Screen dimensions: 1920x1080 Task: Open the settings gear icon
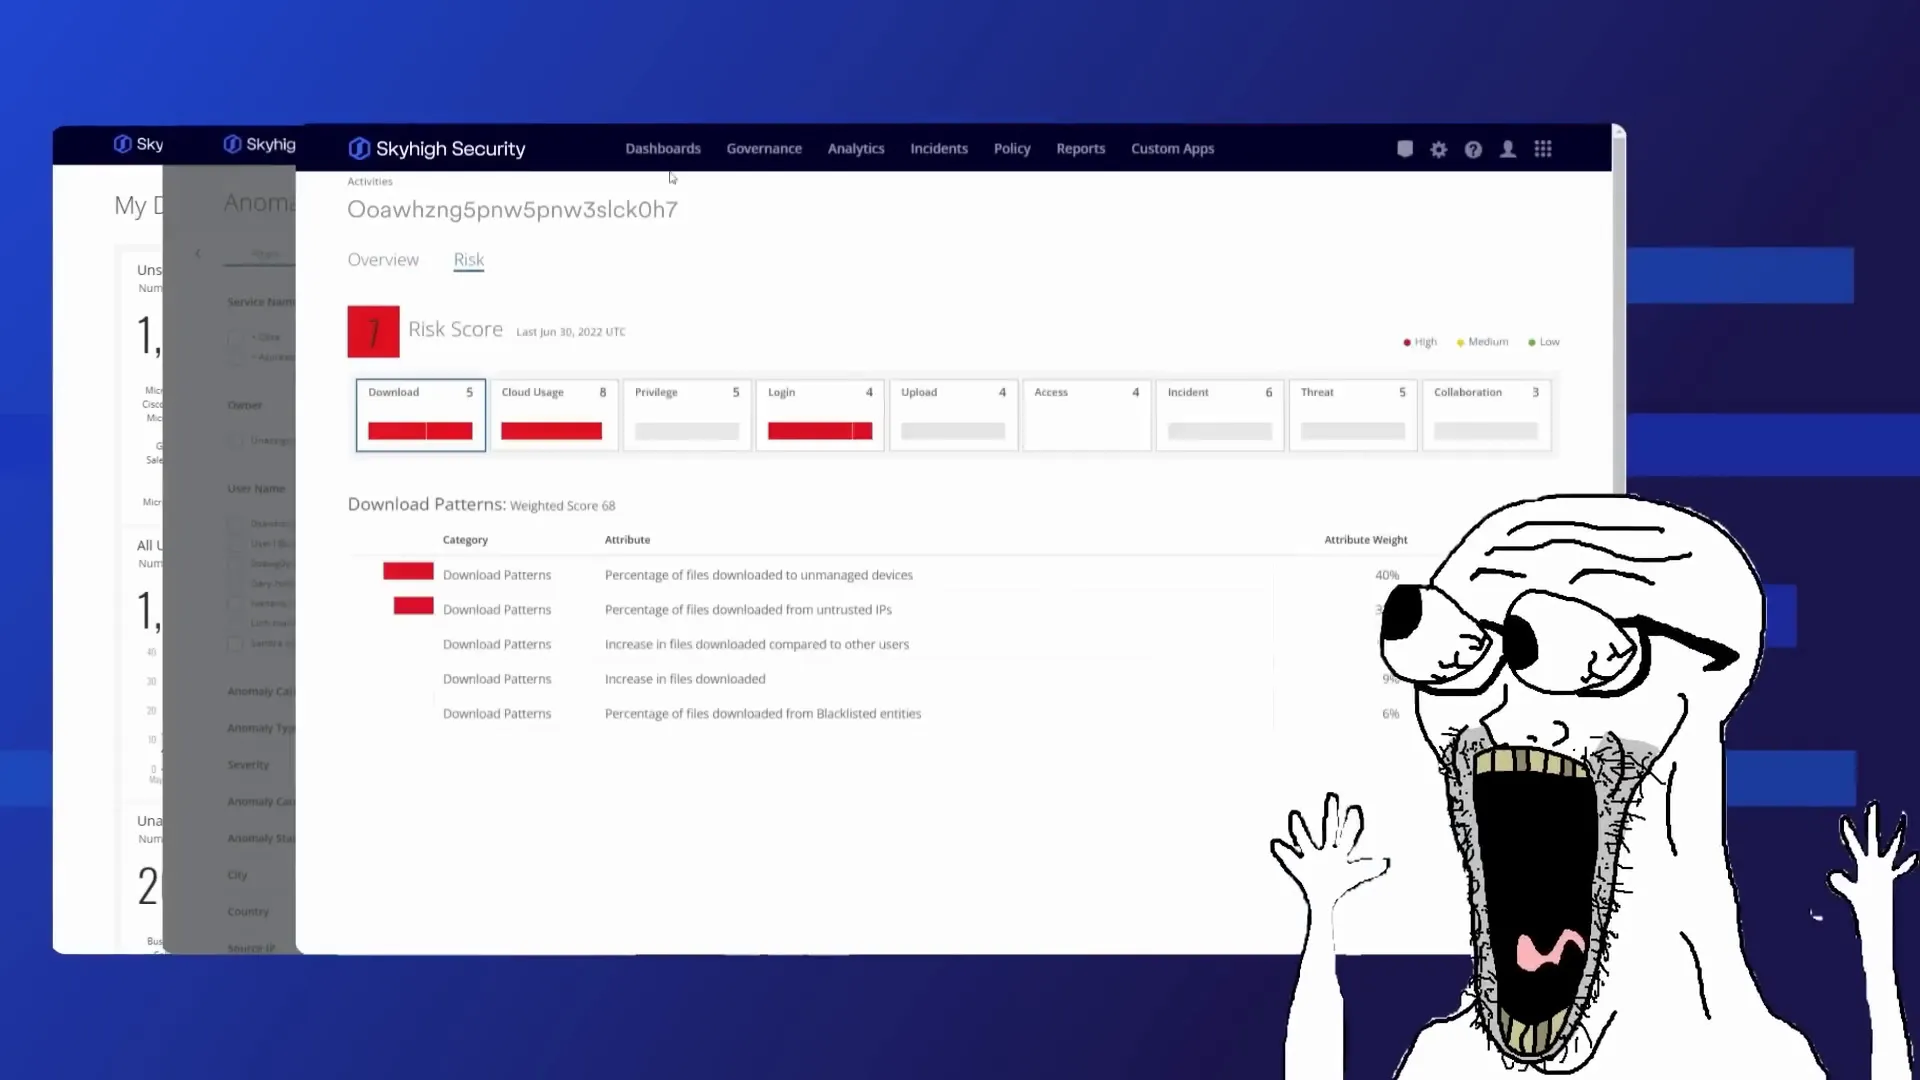[1439, 149]
